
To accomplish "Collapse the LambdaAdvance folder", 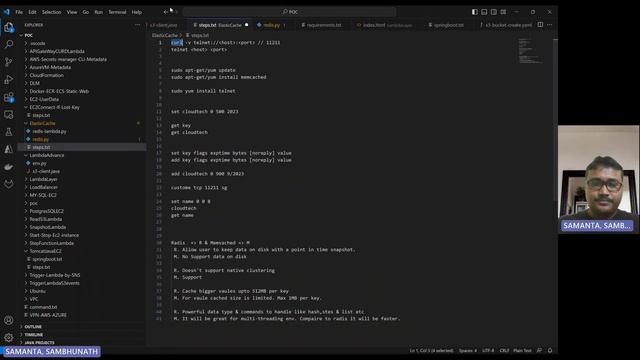I will [47, 156].
